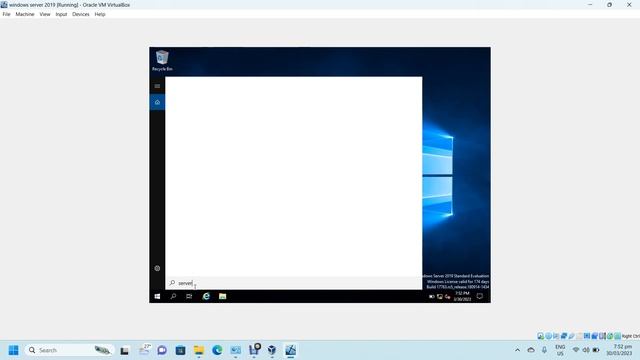Open the View menu

pyautogui.click(x=44, y=14)
